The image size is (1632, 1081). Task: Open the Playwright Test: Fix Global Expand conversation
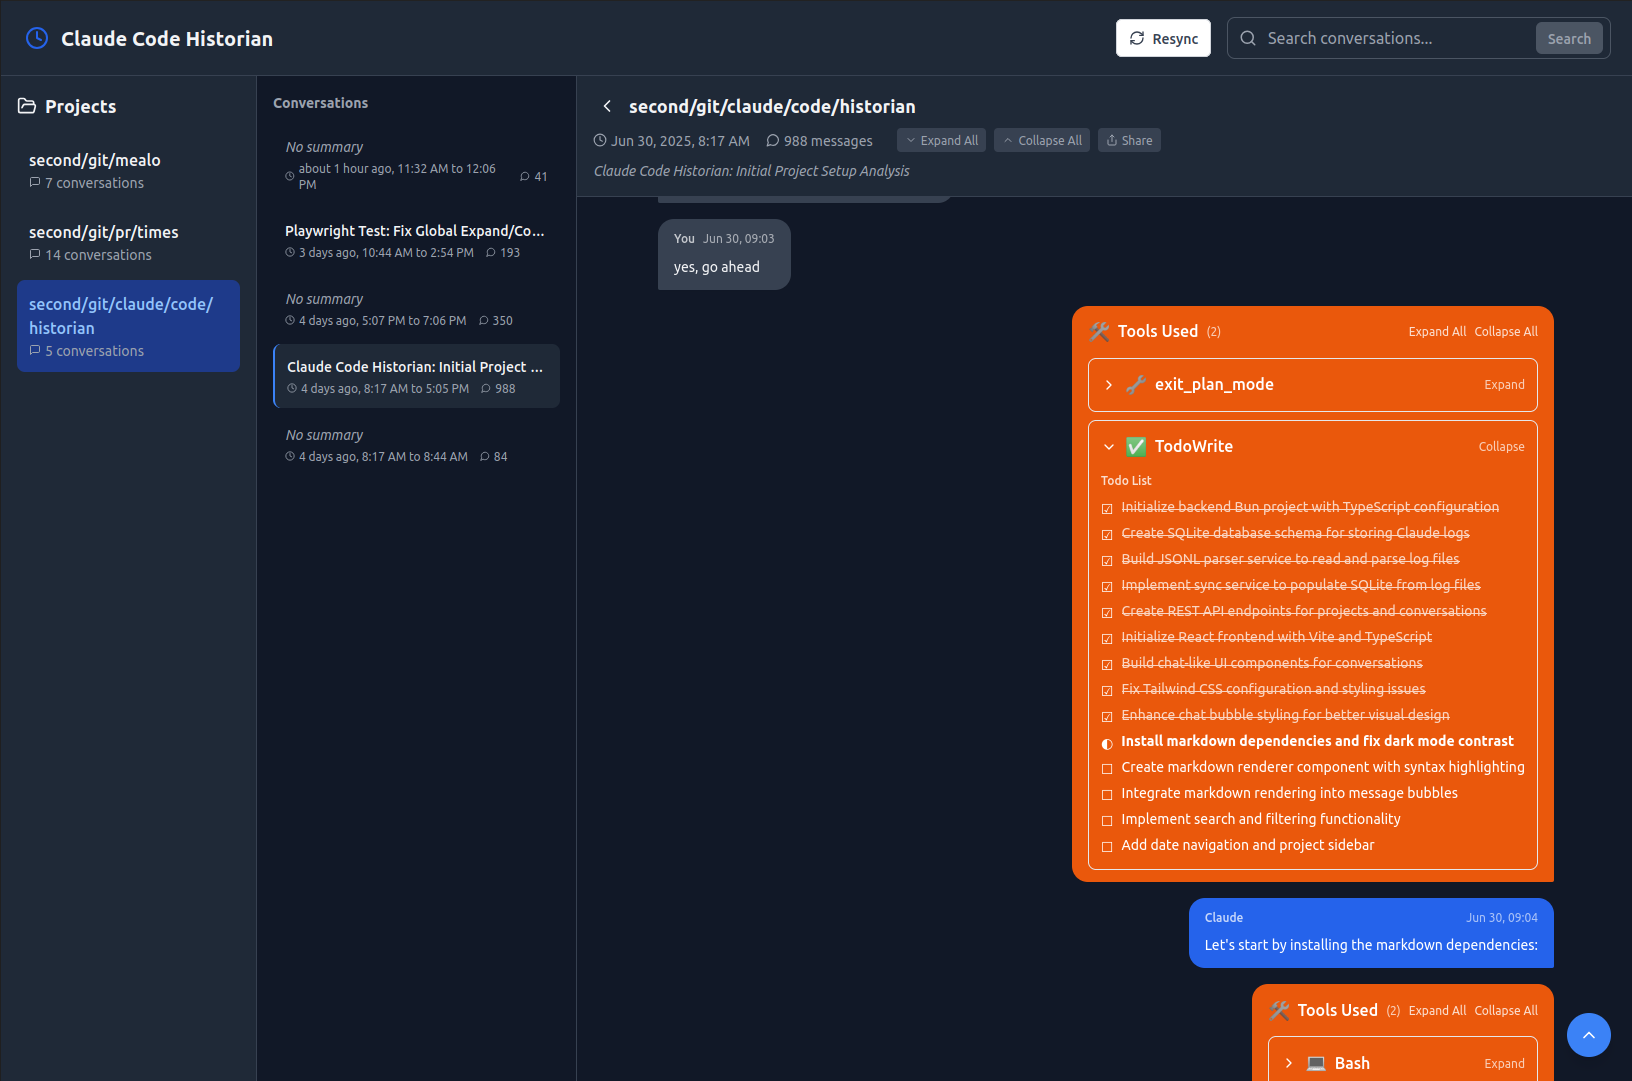(416, 241)
